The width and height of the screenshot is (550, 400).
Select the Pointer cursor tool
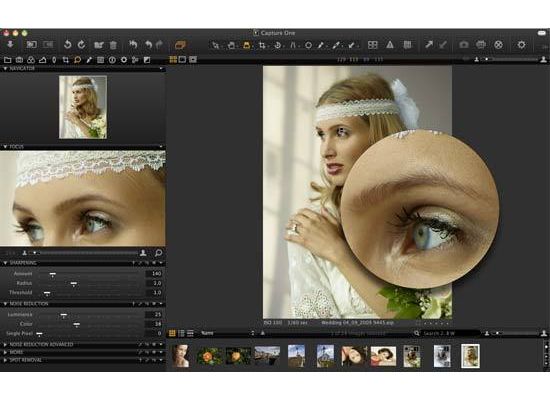[215, 45]
